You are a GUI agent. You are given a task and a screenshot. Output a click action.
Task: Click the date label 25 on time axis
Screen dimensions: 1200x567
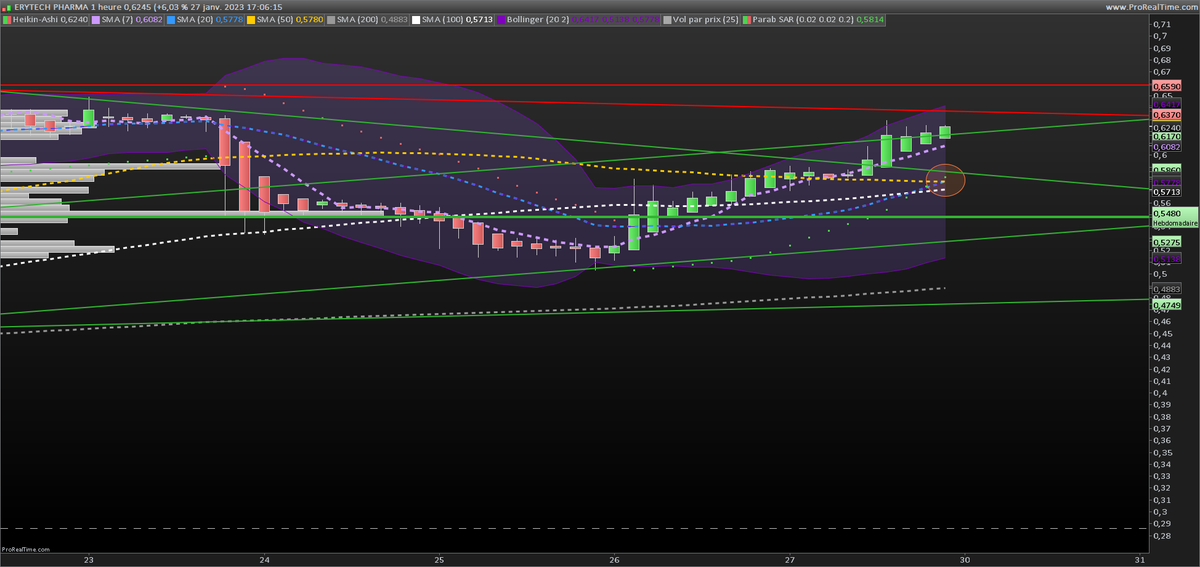coord(439,559)
